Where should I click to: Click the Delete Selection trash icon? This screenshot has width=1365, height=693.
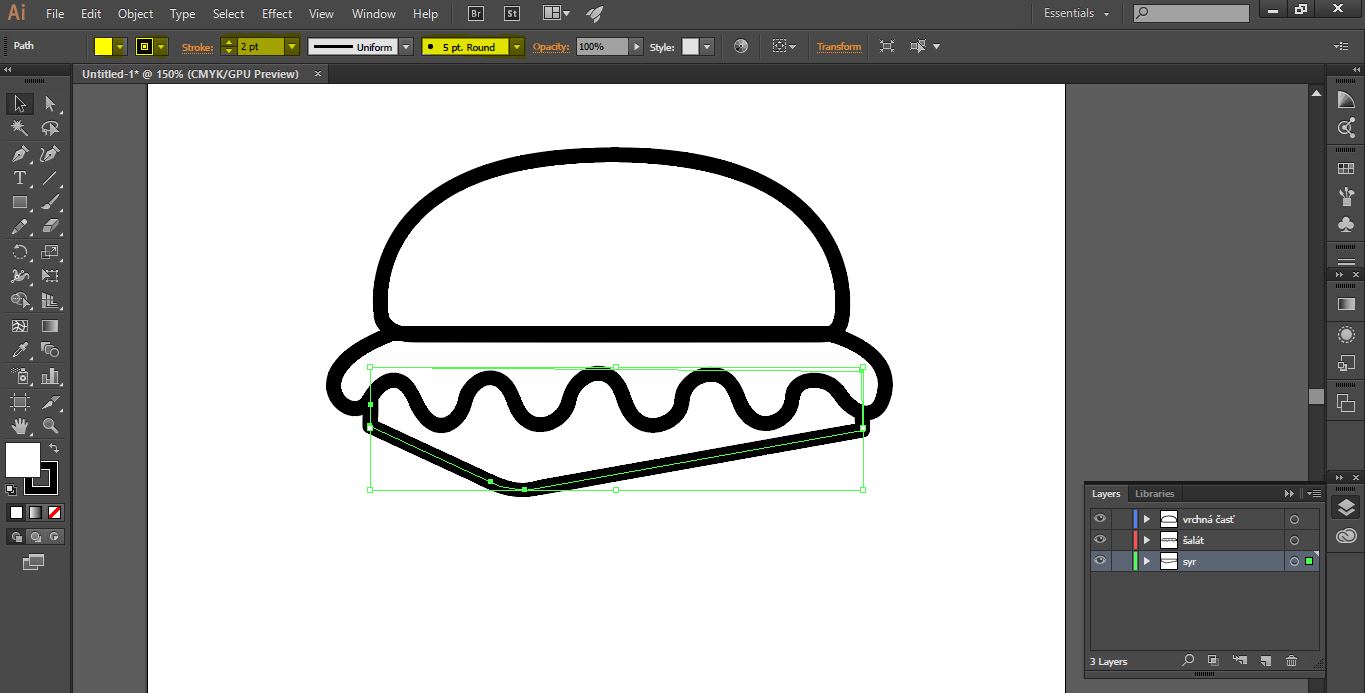[1291, 661]
